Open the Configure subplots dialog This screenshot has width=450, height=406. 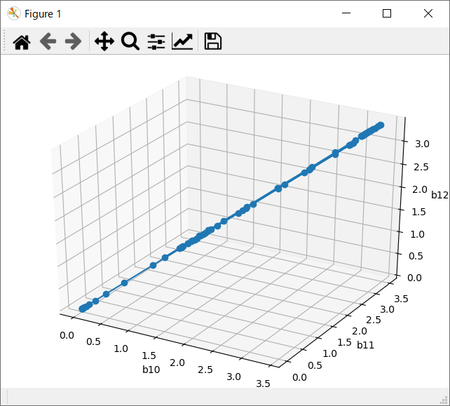click(156, 42)
